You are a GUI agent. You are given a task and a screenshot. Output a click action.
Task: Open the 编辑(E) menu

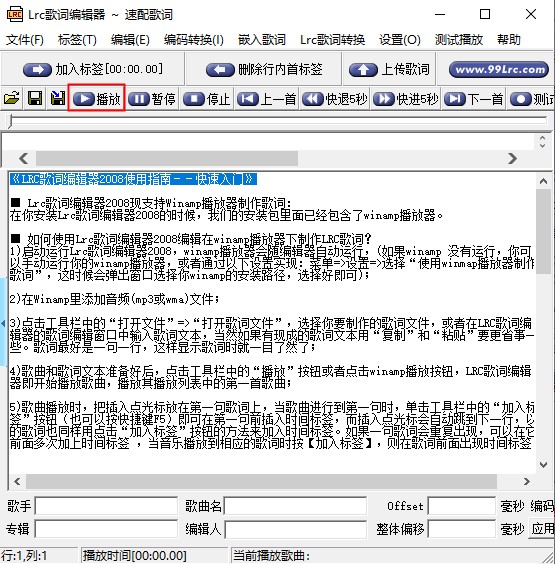pos(130,40)
